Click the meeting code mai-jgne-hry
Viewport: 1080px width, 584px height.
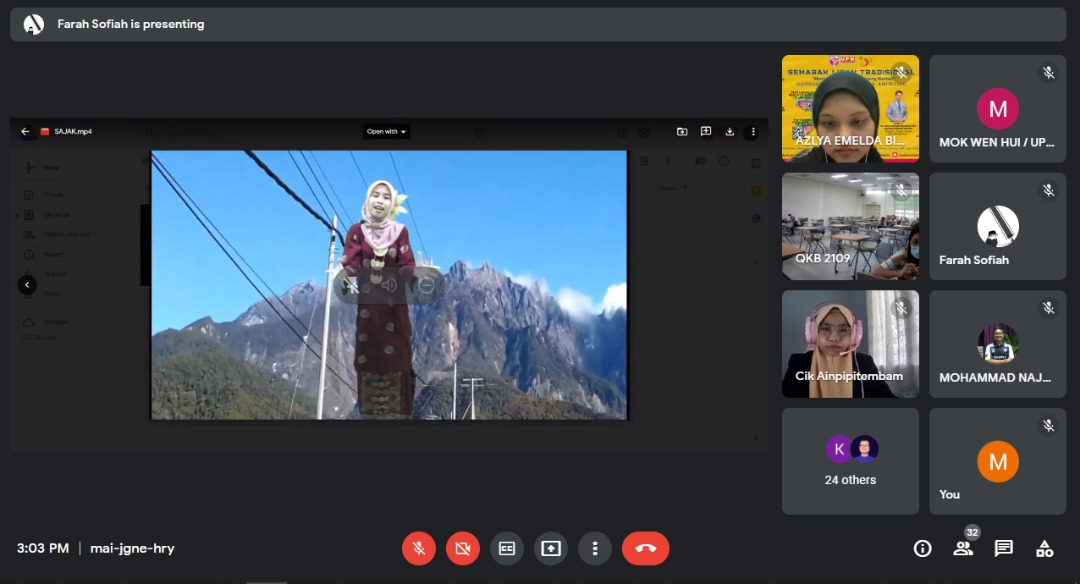[x=132, y=548]
